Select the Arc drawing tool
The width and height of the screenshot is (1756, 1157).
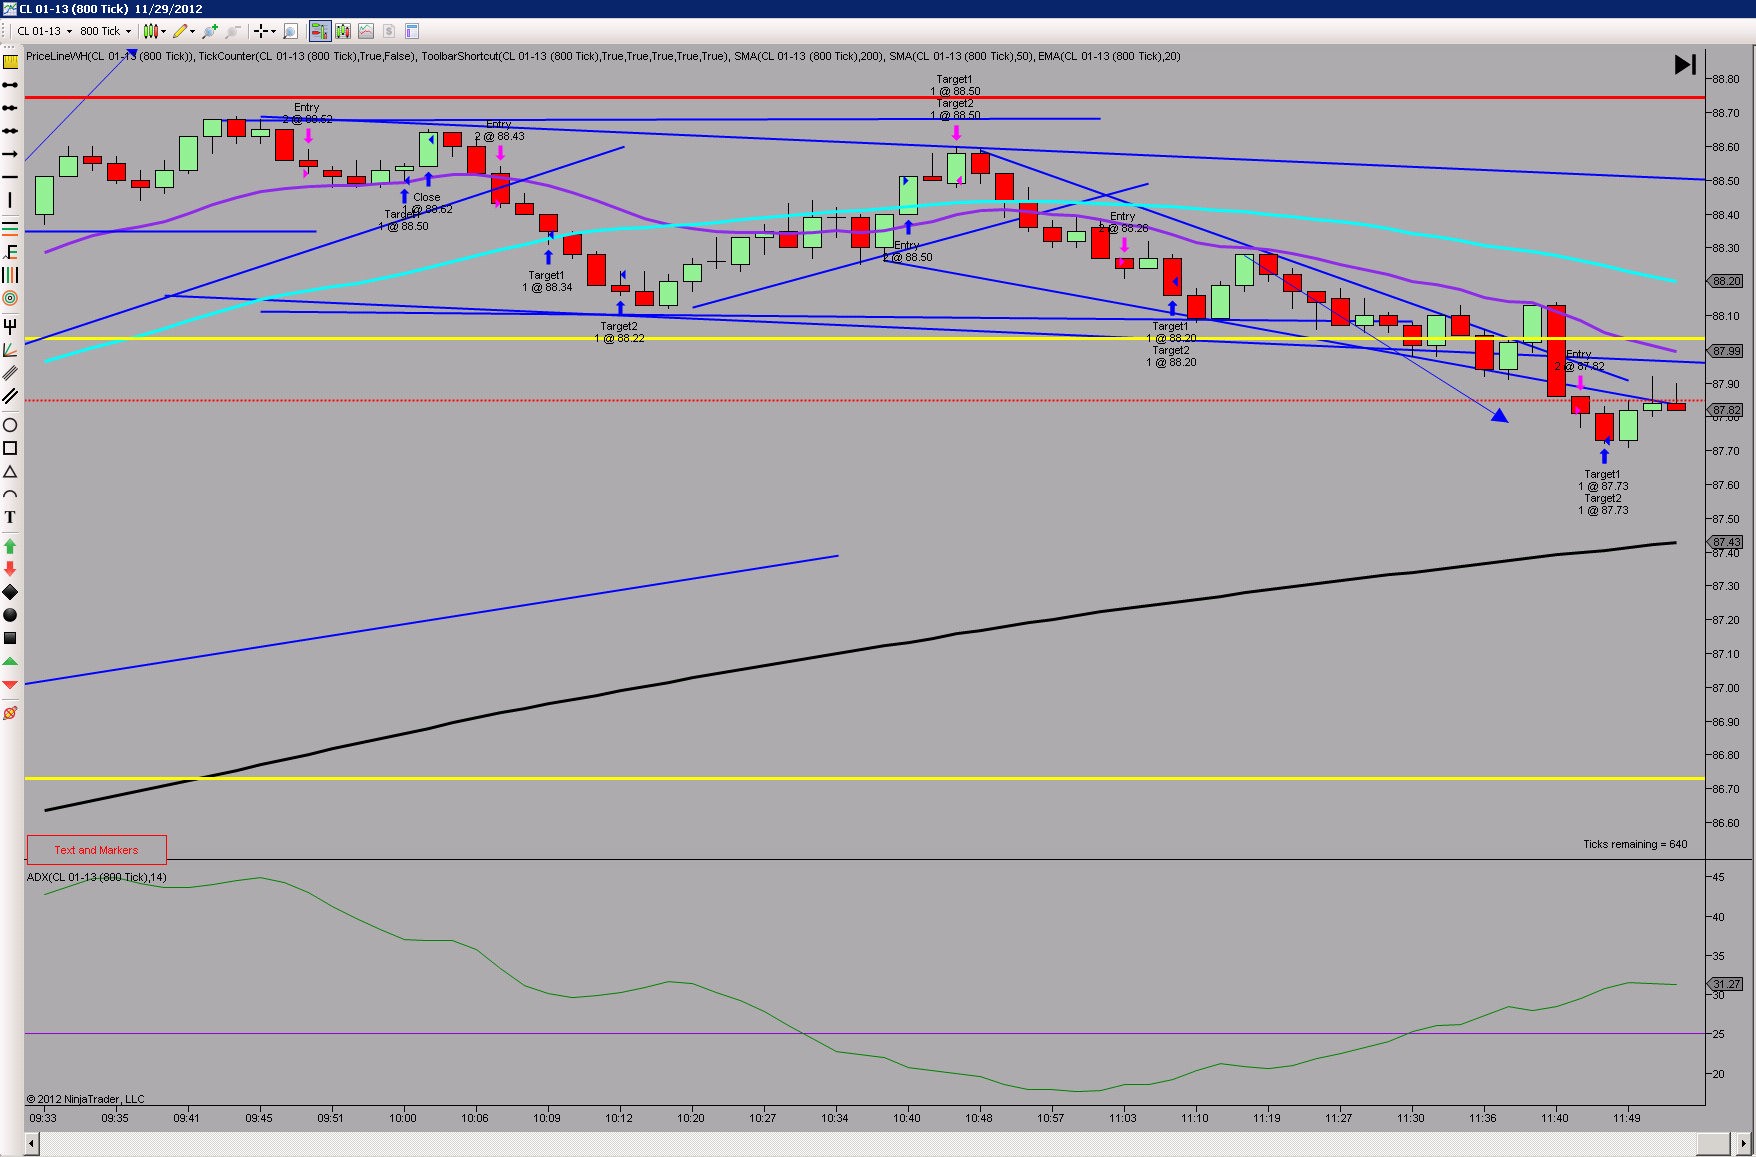pos(10,495)
